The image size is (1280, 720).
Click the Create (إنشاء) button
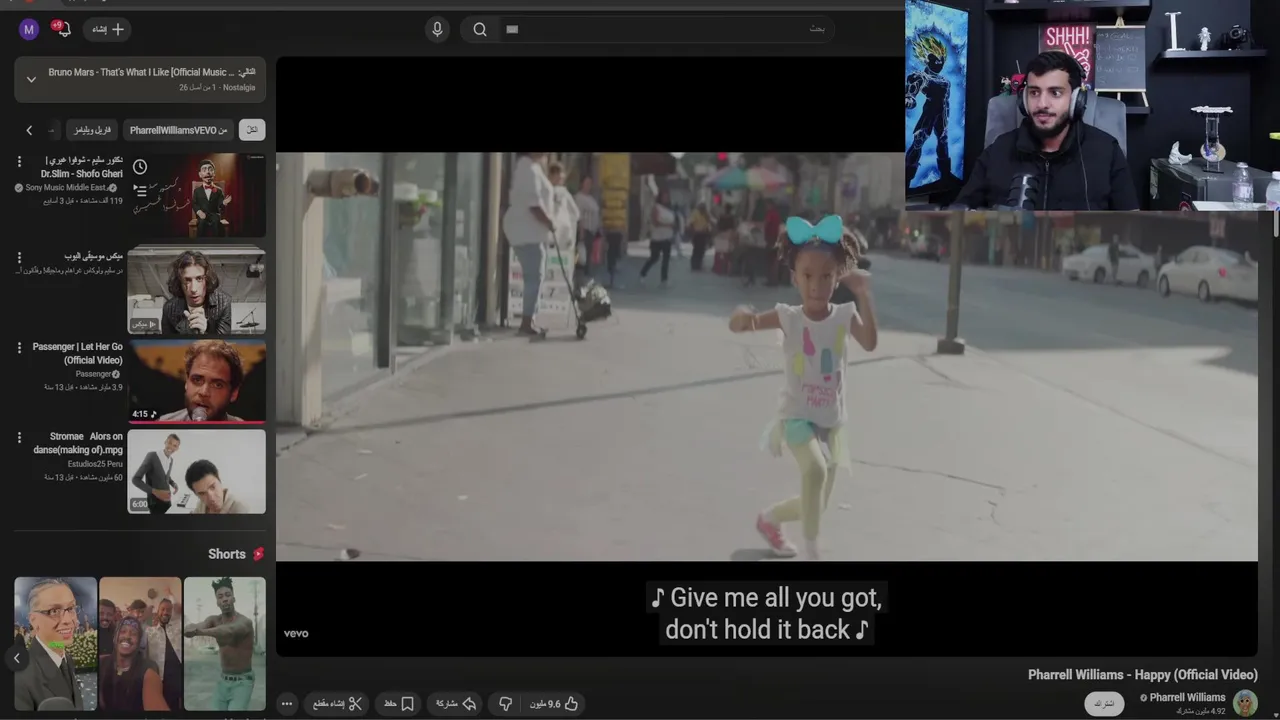[x=108, y=29]
